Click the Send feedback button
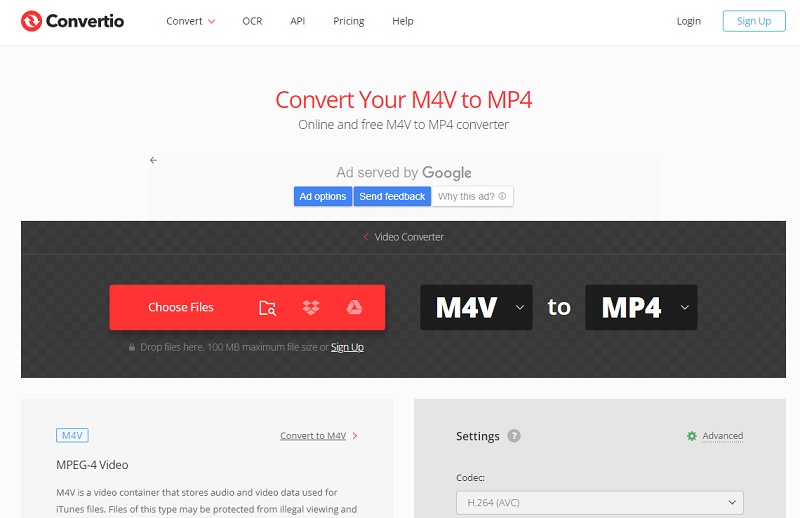This screenshot has width=800, height=518. point(392,196)
